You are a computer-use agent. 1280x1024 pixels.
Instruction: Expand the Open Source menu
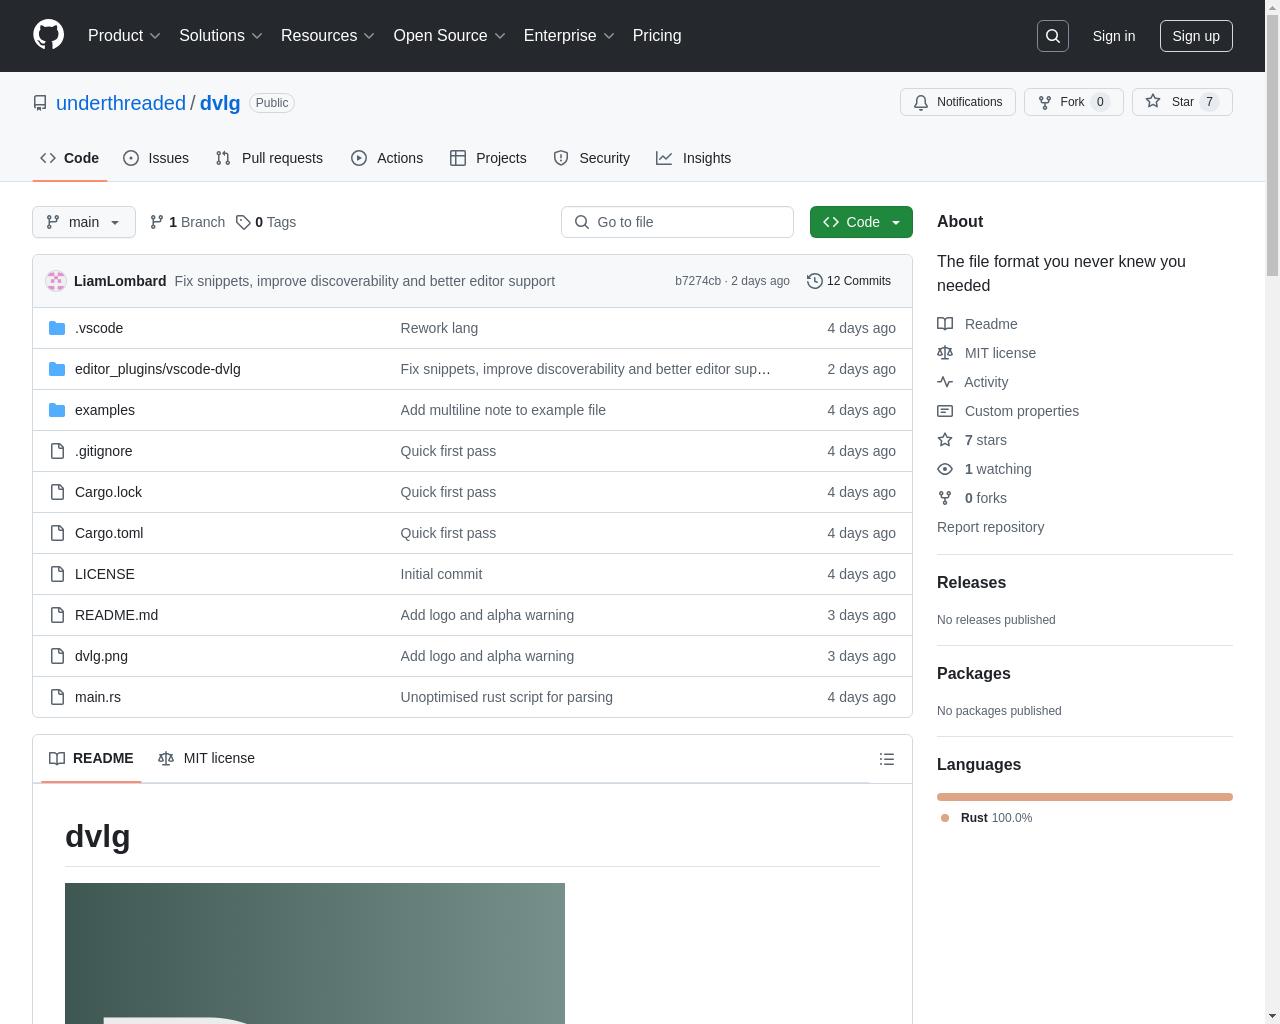(450, 36)
